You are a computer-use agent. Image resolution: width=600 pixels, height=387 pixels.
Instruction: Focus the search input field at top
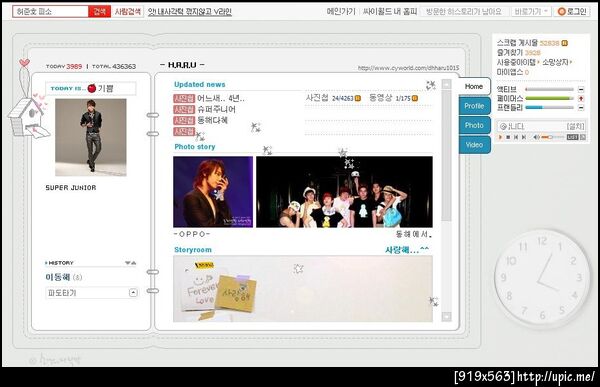[x=51, y=11]
